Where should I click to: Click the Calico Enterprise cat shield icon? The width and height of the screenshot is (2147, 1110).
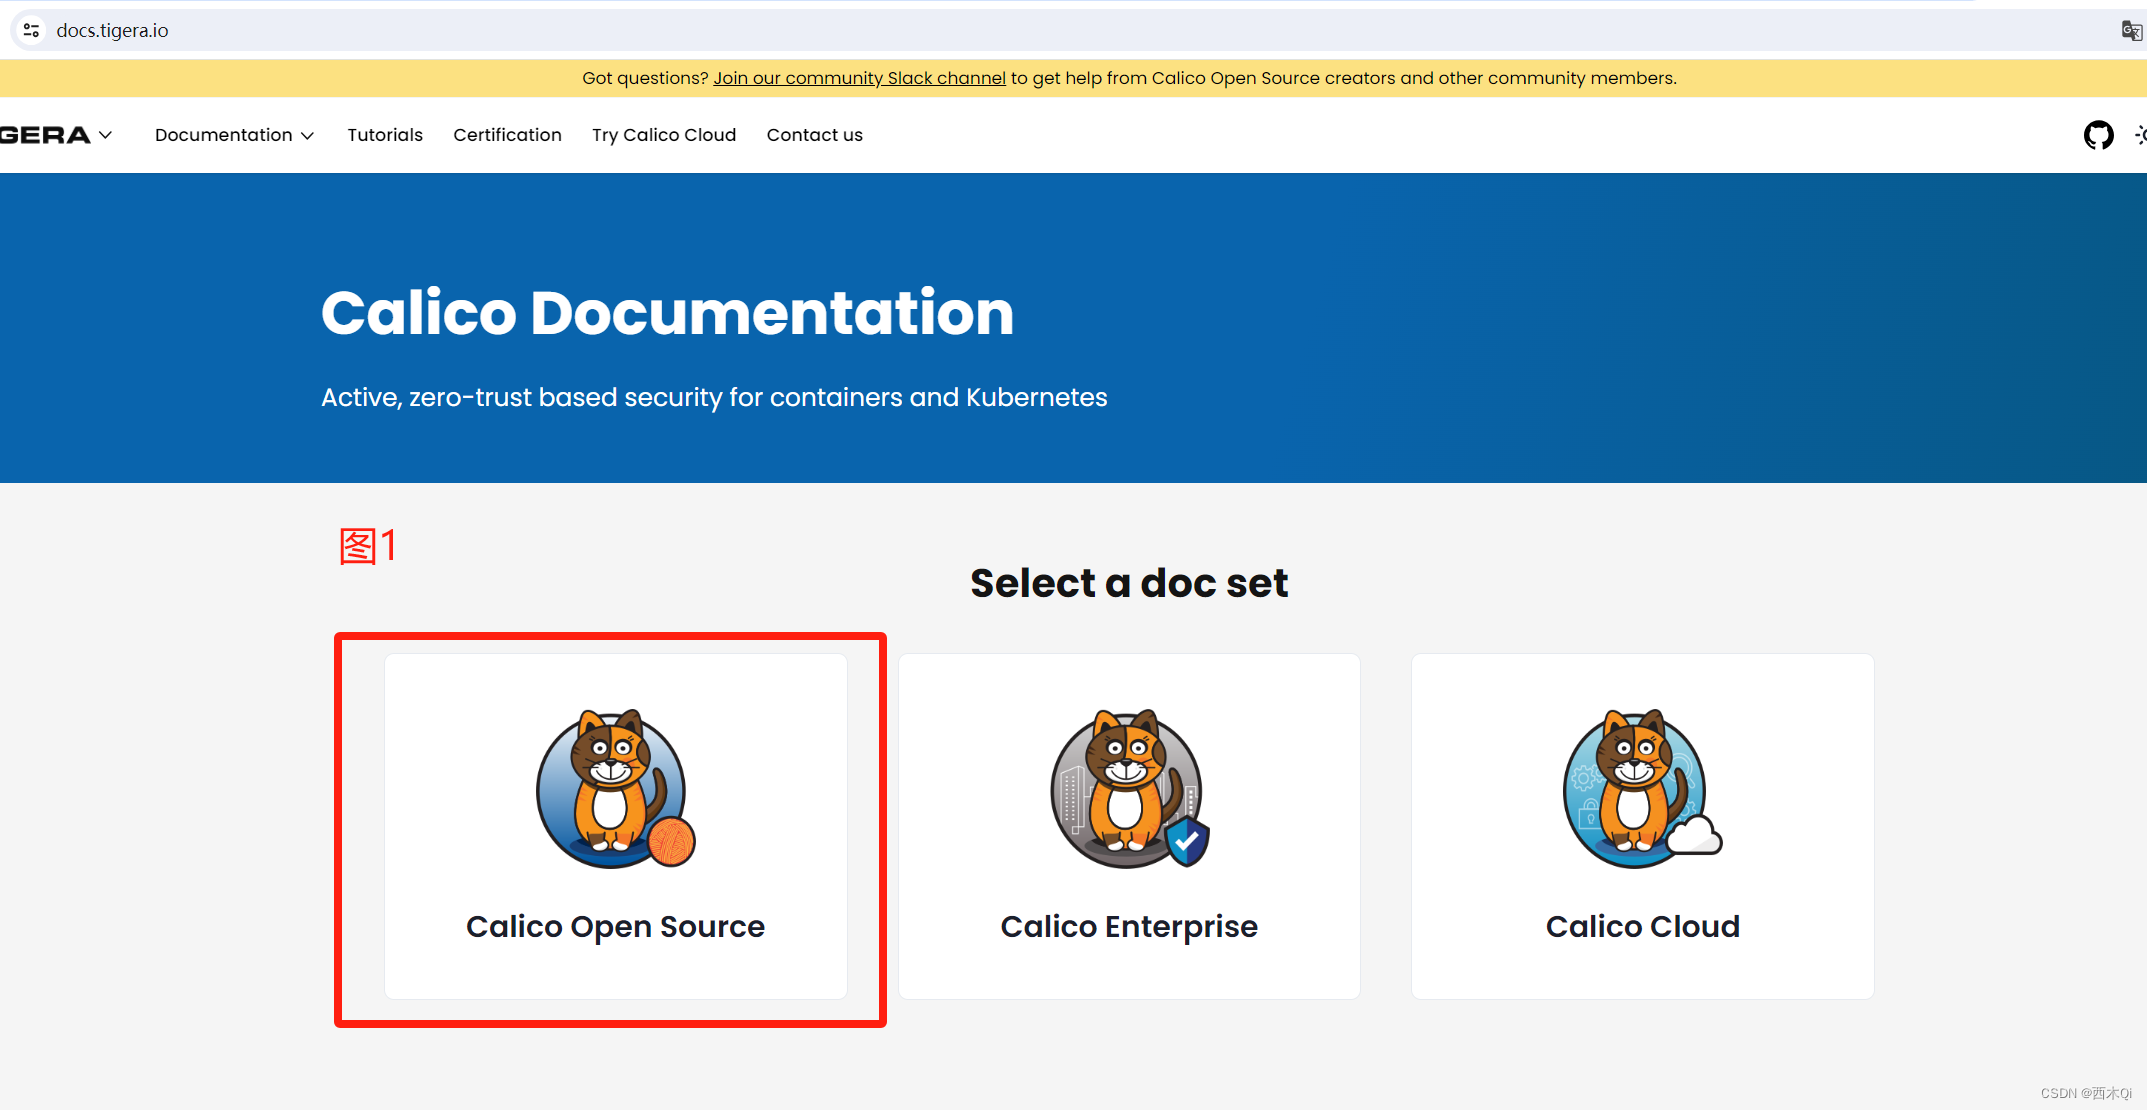pyautogui.click(x=1130, y=789)
